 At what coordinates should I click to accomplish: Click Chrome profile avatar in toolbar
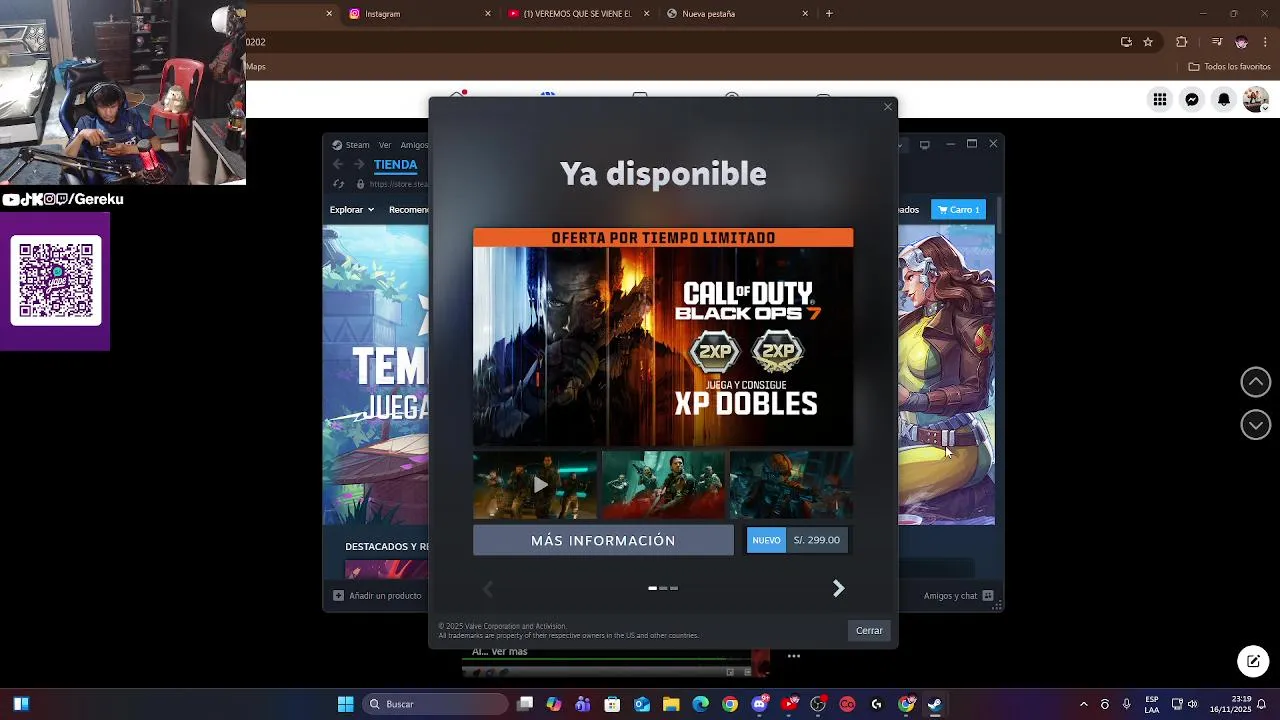click(1241, 42)
